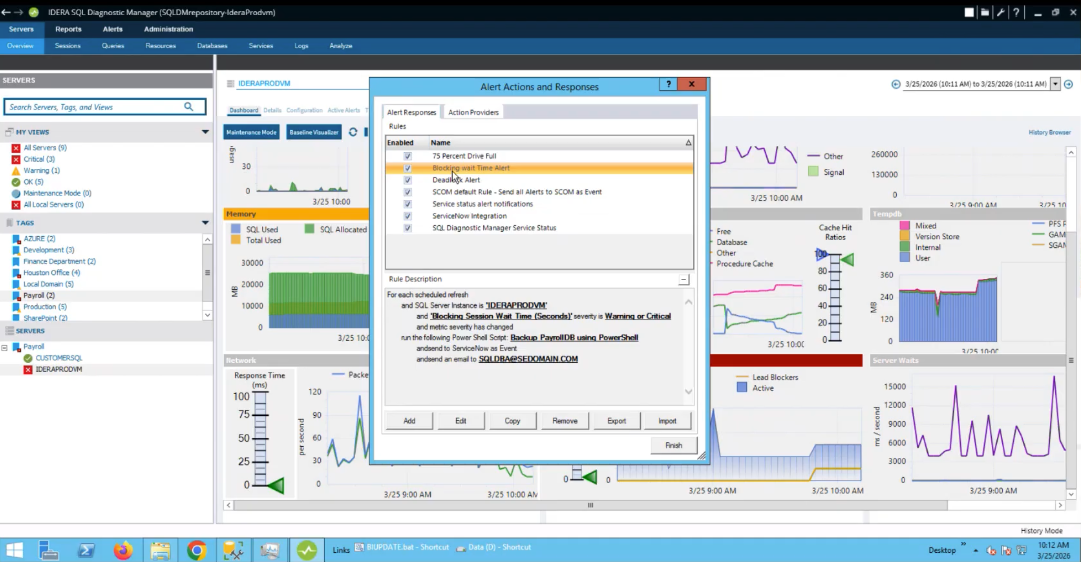Click the back arrow in the title bar
The width and height of the screenshot is (1081, 562).
click(6, 12)
